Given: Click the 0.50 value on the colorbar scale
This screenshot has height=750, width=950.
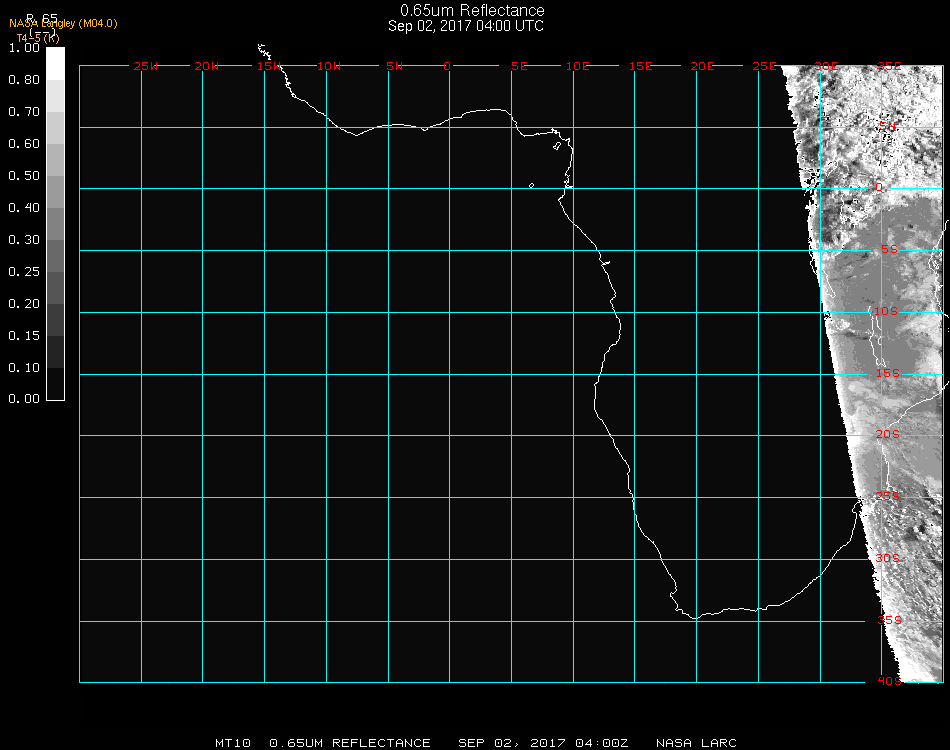Looking at the screenshot, I should point(23,176).
